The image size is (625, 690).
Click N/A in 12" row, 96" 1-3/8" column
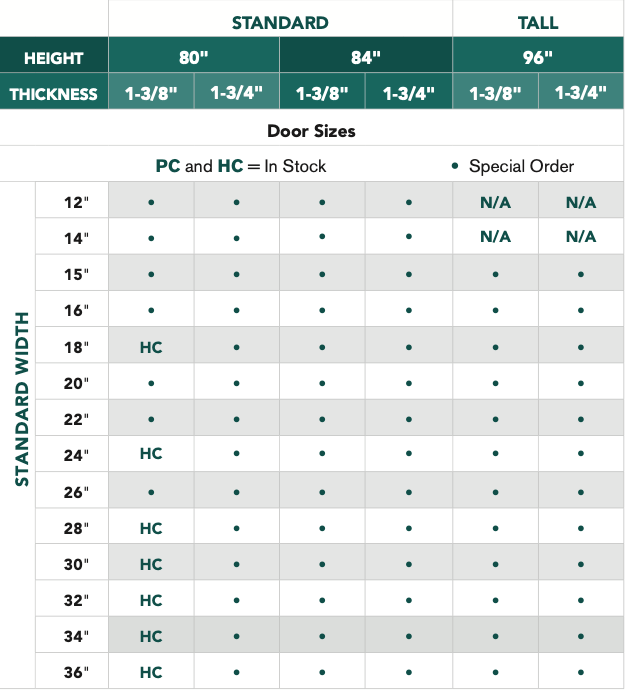coord(495,202)
